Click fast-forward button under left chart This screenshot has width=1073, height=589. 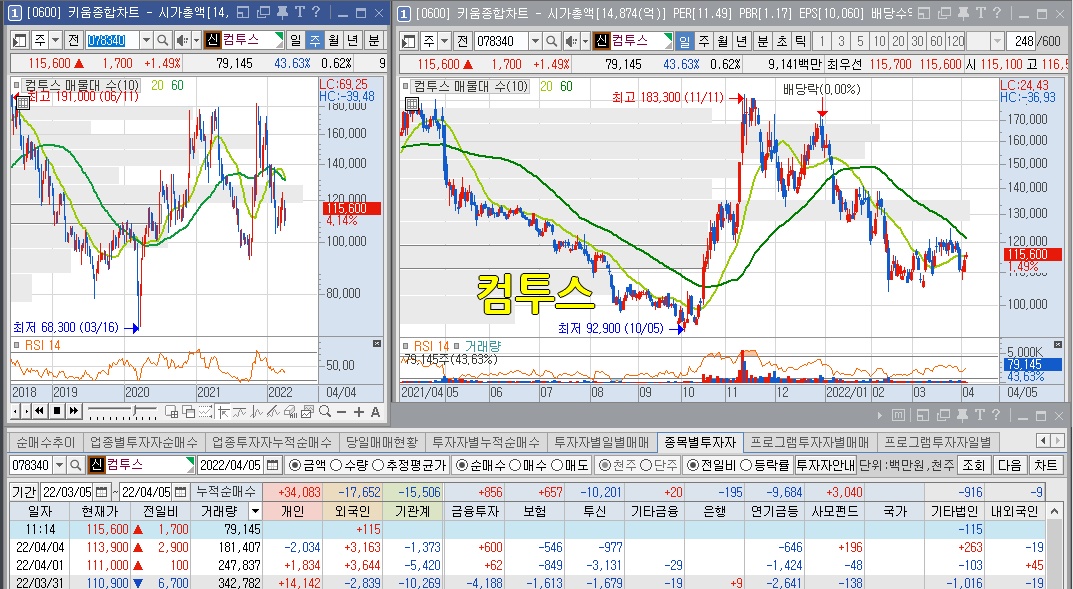[73, 411]
